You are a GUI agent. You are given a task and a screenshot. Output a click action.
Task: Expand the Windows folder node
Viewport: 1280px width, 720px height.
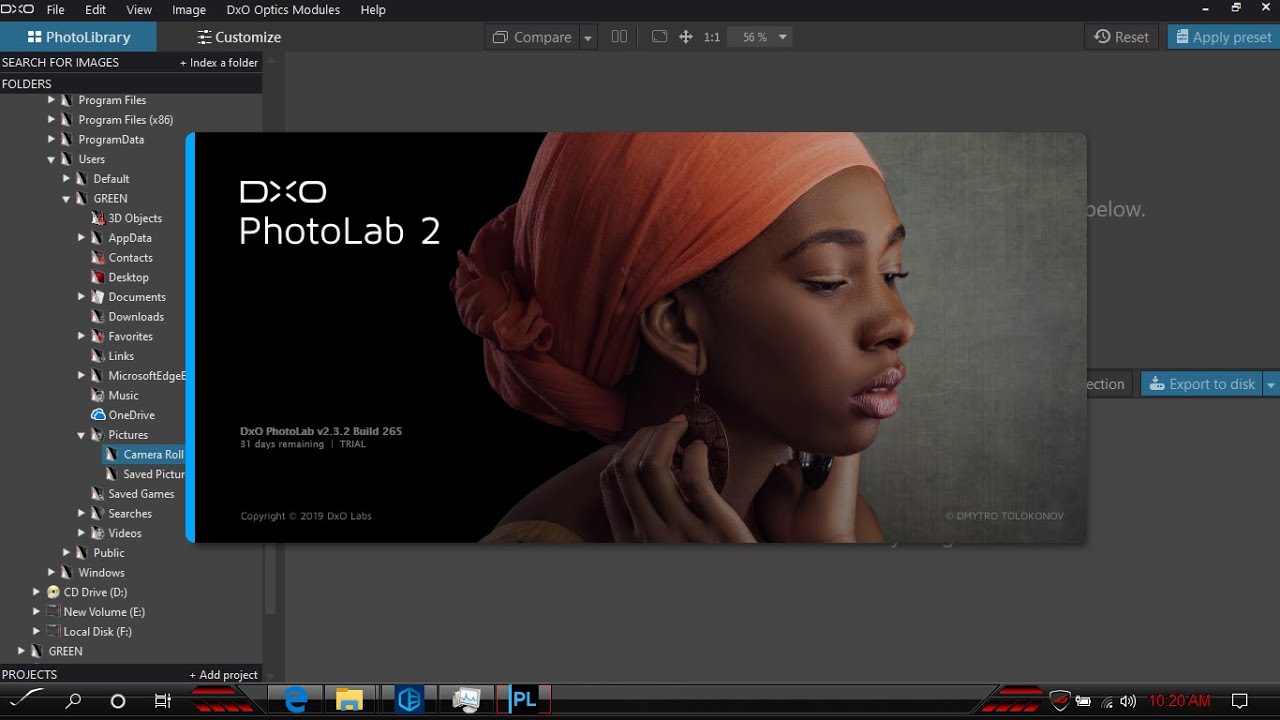[51, 573]
